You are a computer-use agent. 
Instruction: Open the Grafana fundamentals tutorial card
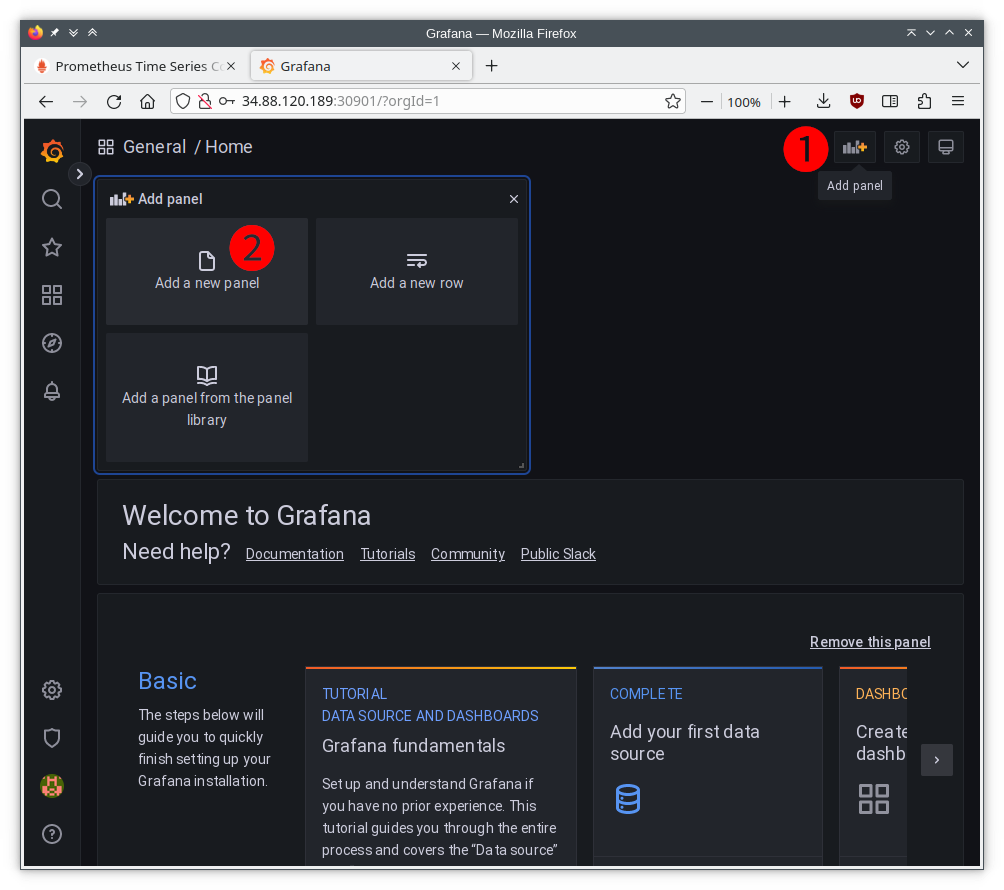(441, 766)
